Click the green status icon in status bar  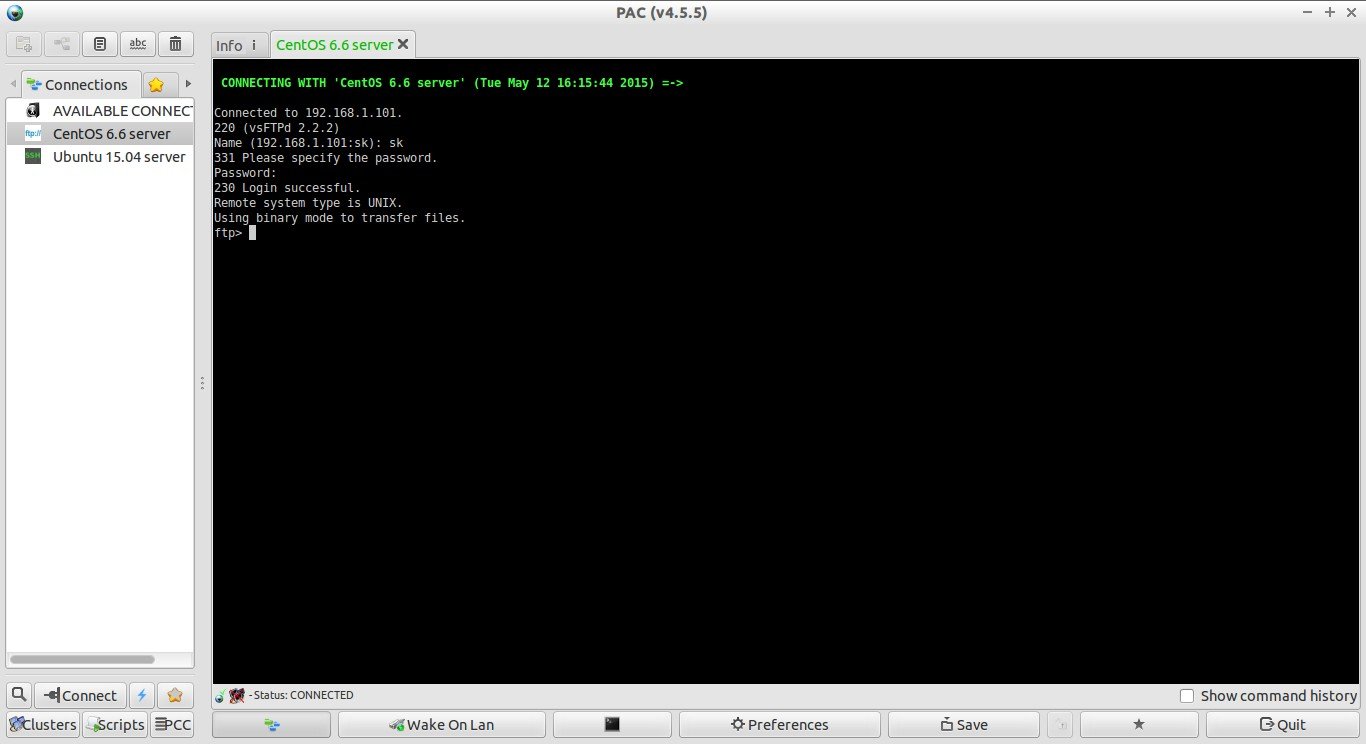point(220,695)
